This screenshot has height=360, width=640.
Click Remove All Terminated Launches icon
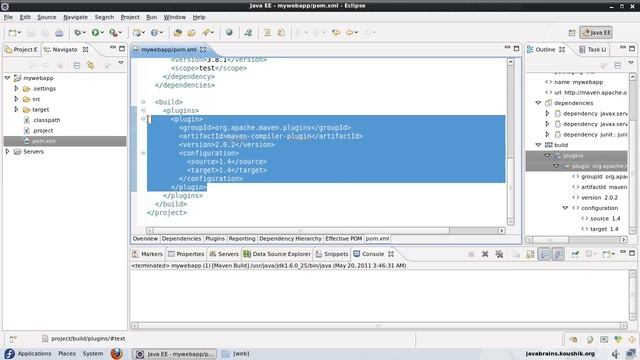(x=499, y=254)
